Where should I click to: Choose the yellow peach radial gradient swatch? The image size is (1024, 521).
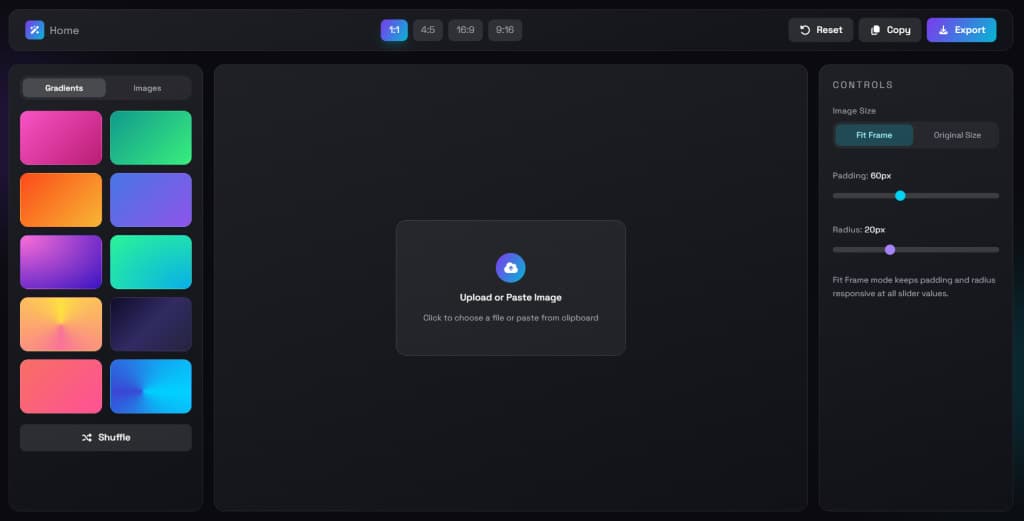(x=61, y=324)
